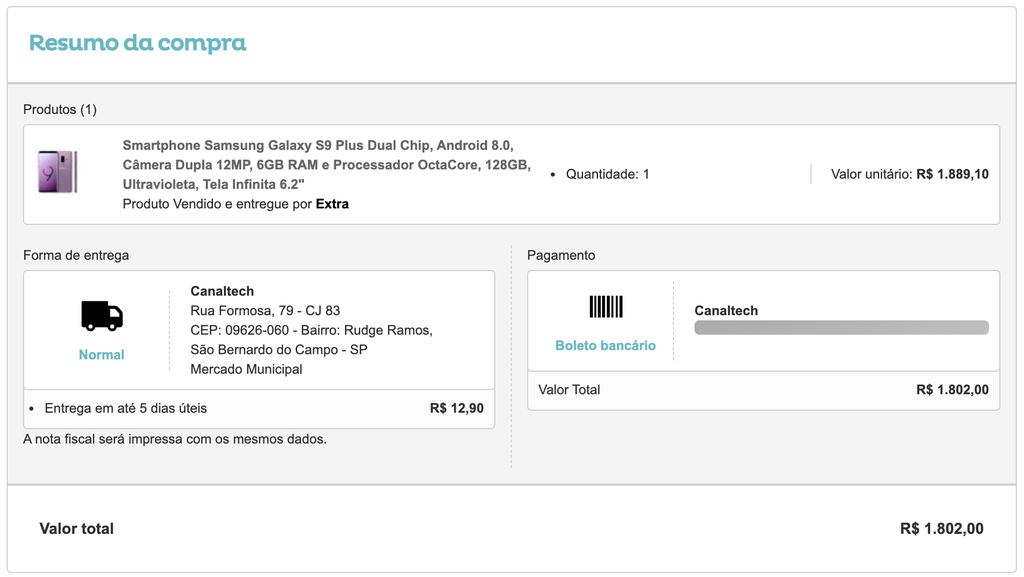Click the Rua Formosa, 79 address line
This screenshot has height=577, width=1024.
tap(265, 311)
